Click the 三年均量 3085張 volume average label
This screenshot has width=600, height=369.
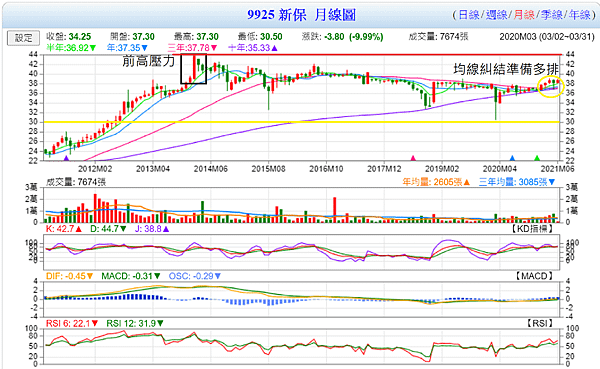pos(517,182)
